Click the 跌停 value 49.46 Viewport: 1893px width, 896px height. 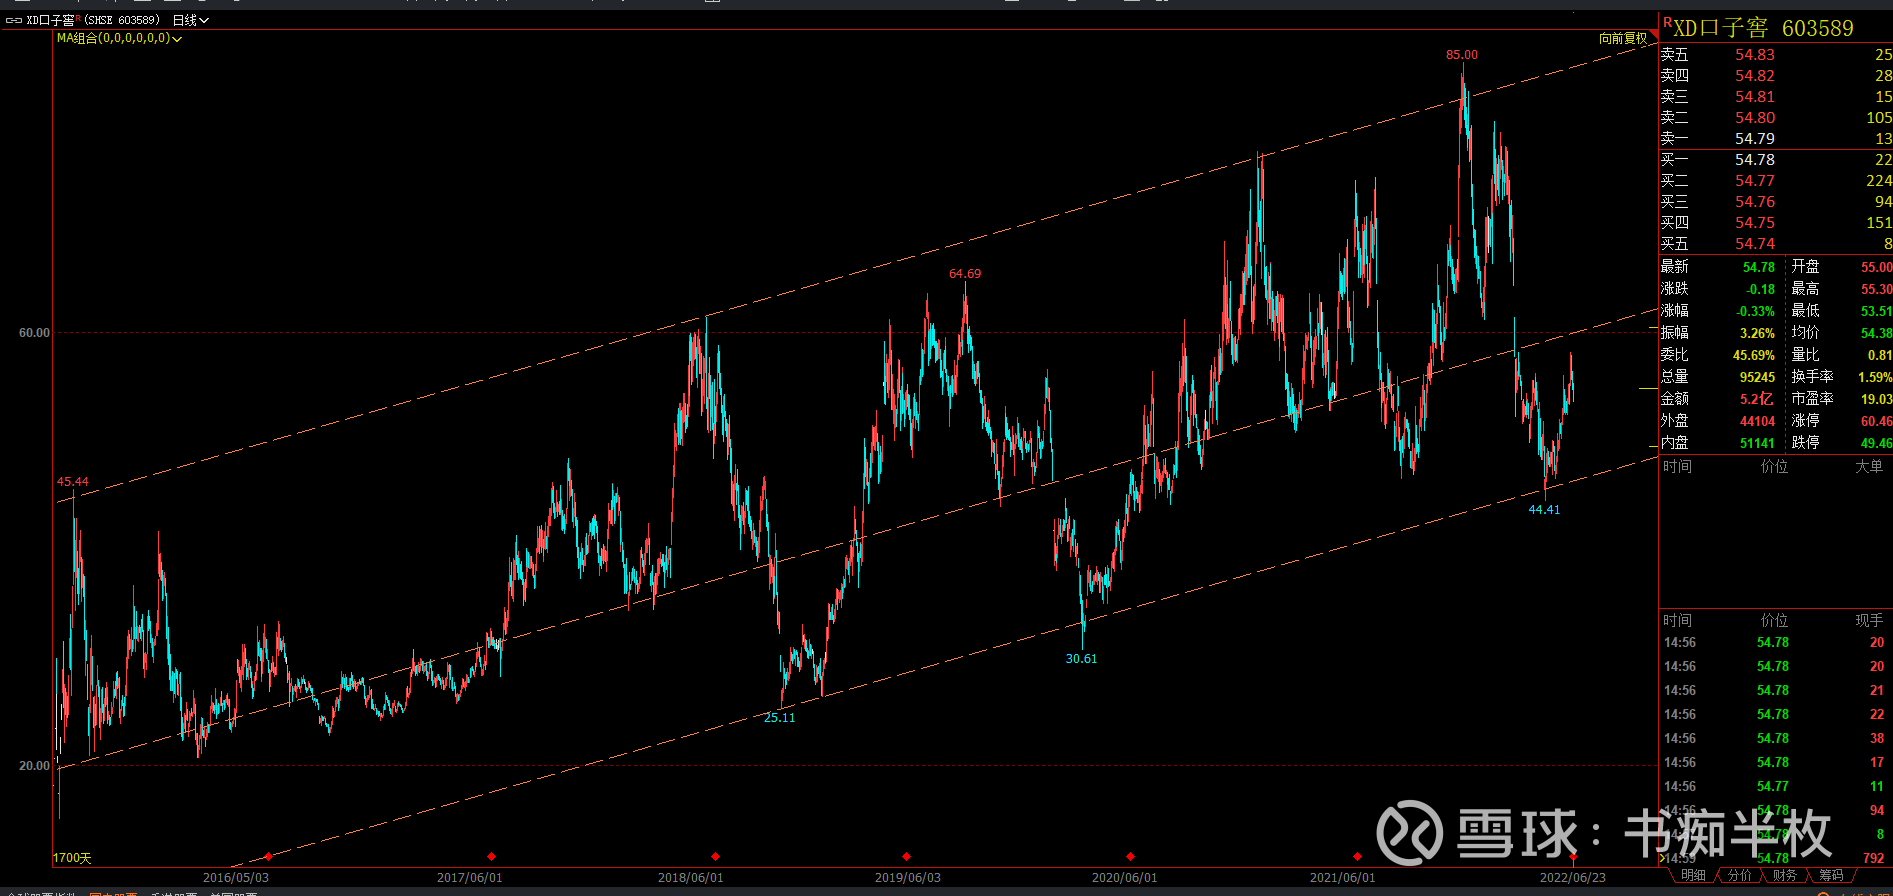pyautogui.click(x=1876, y=443)
